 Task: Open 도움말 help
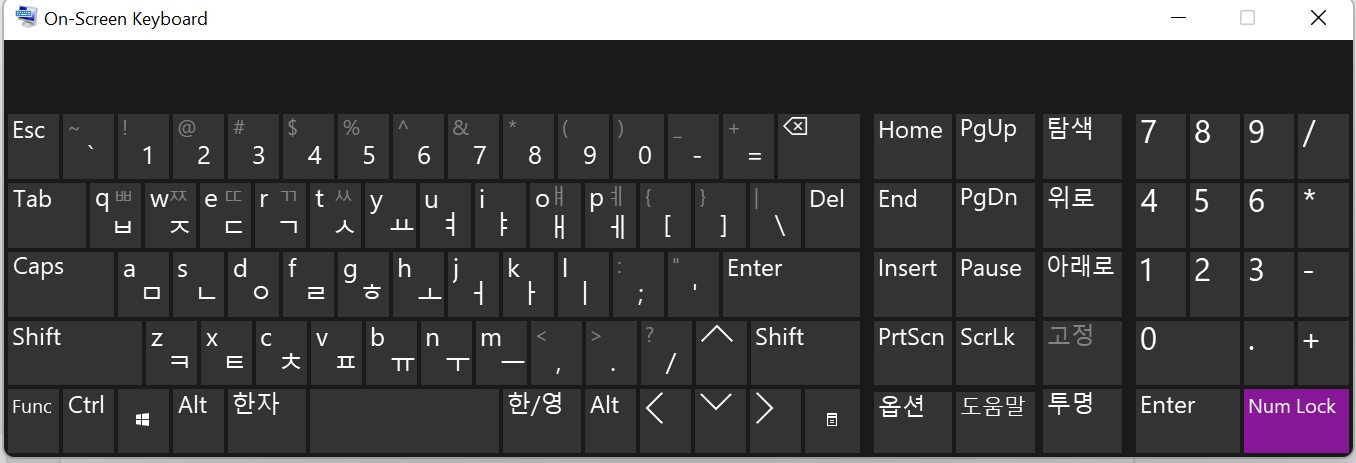pyautogui.click(x=996, y=420)
